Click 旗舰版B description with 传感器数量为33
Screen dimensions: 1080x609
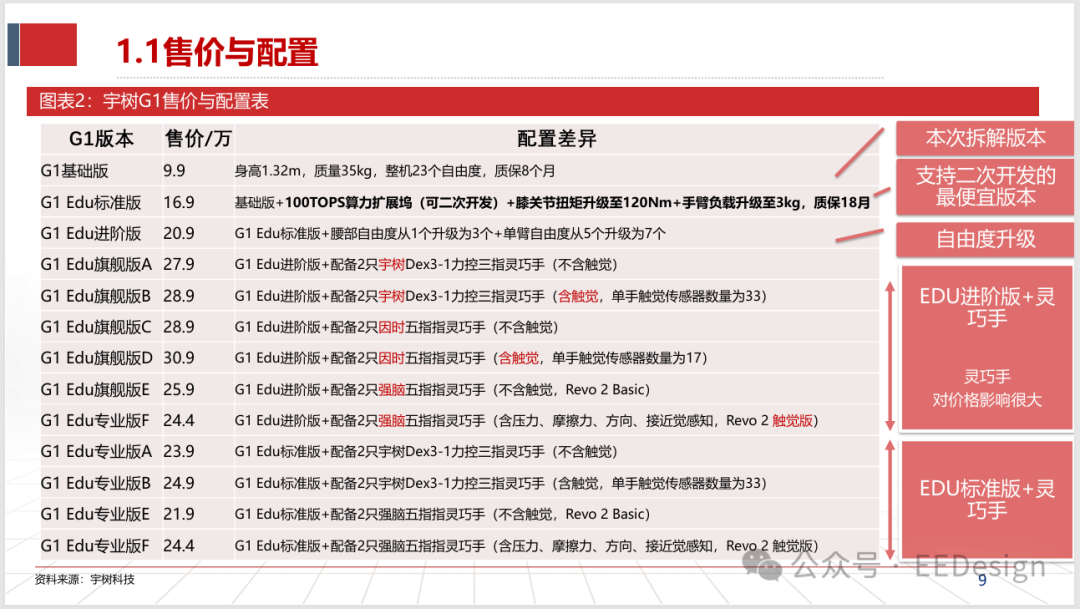coord(501,296)
